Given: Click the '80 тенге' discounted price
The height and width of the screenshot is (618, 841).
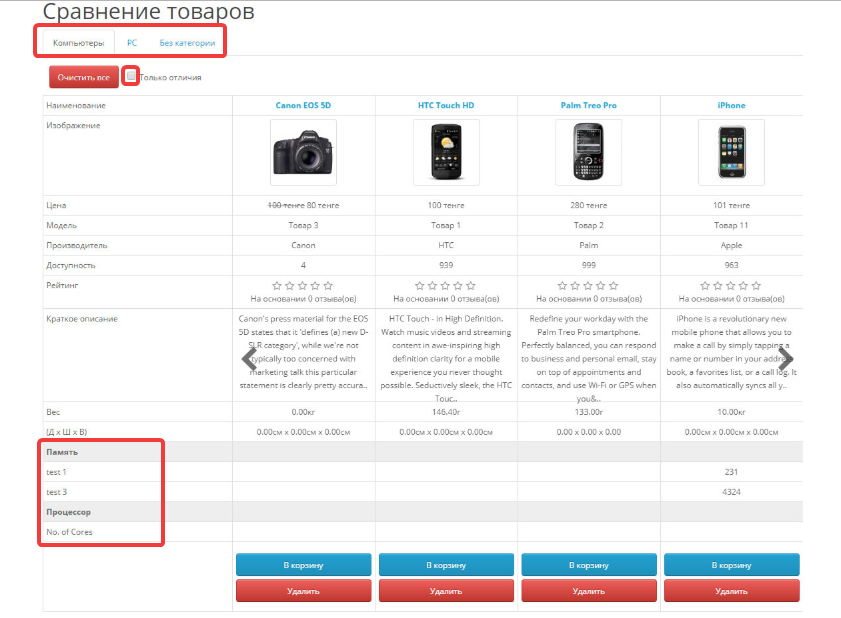Looking at the screenshot, I should 322,205.
